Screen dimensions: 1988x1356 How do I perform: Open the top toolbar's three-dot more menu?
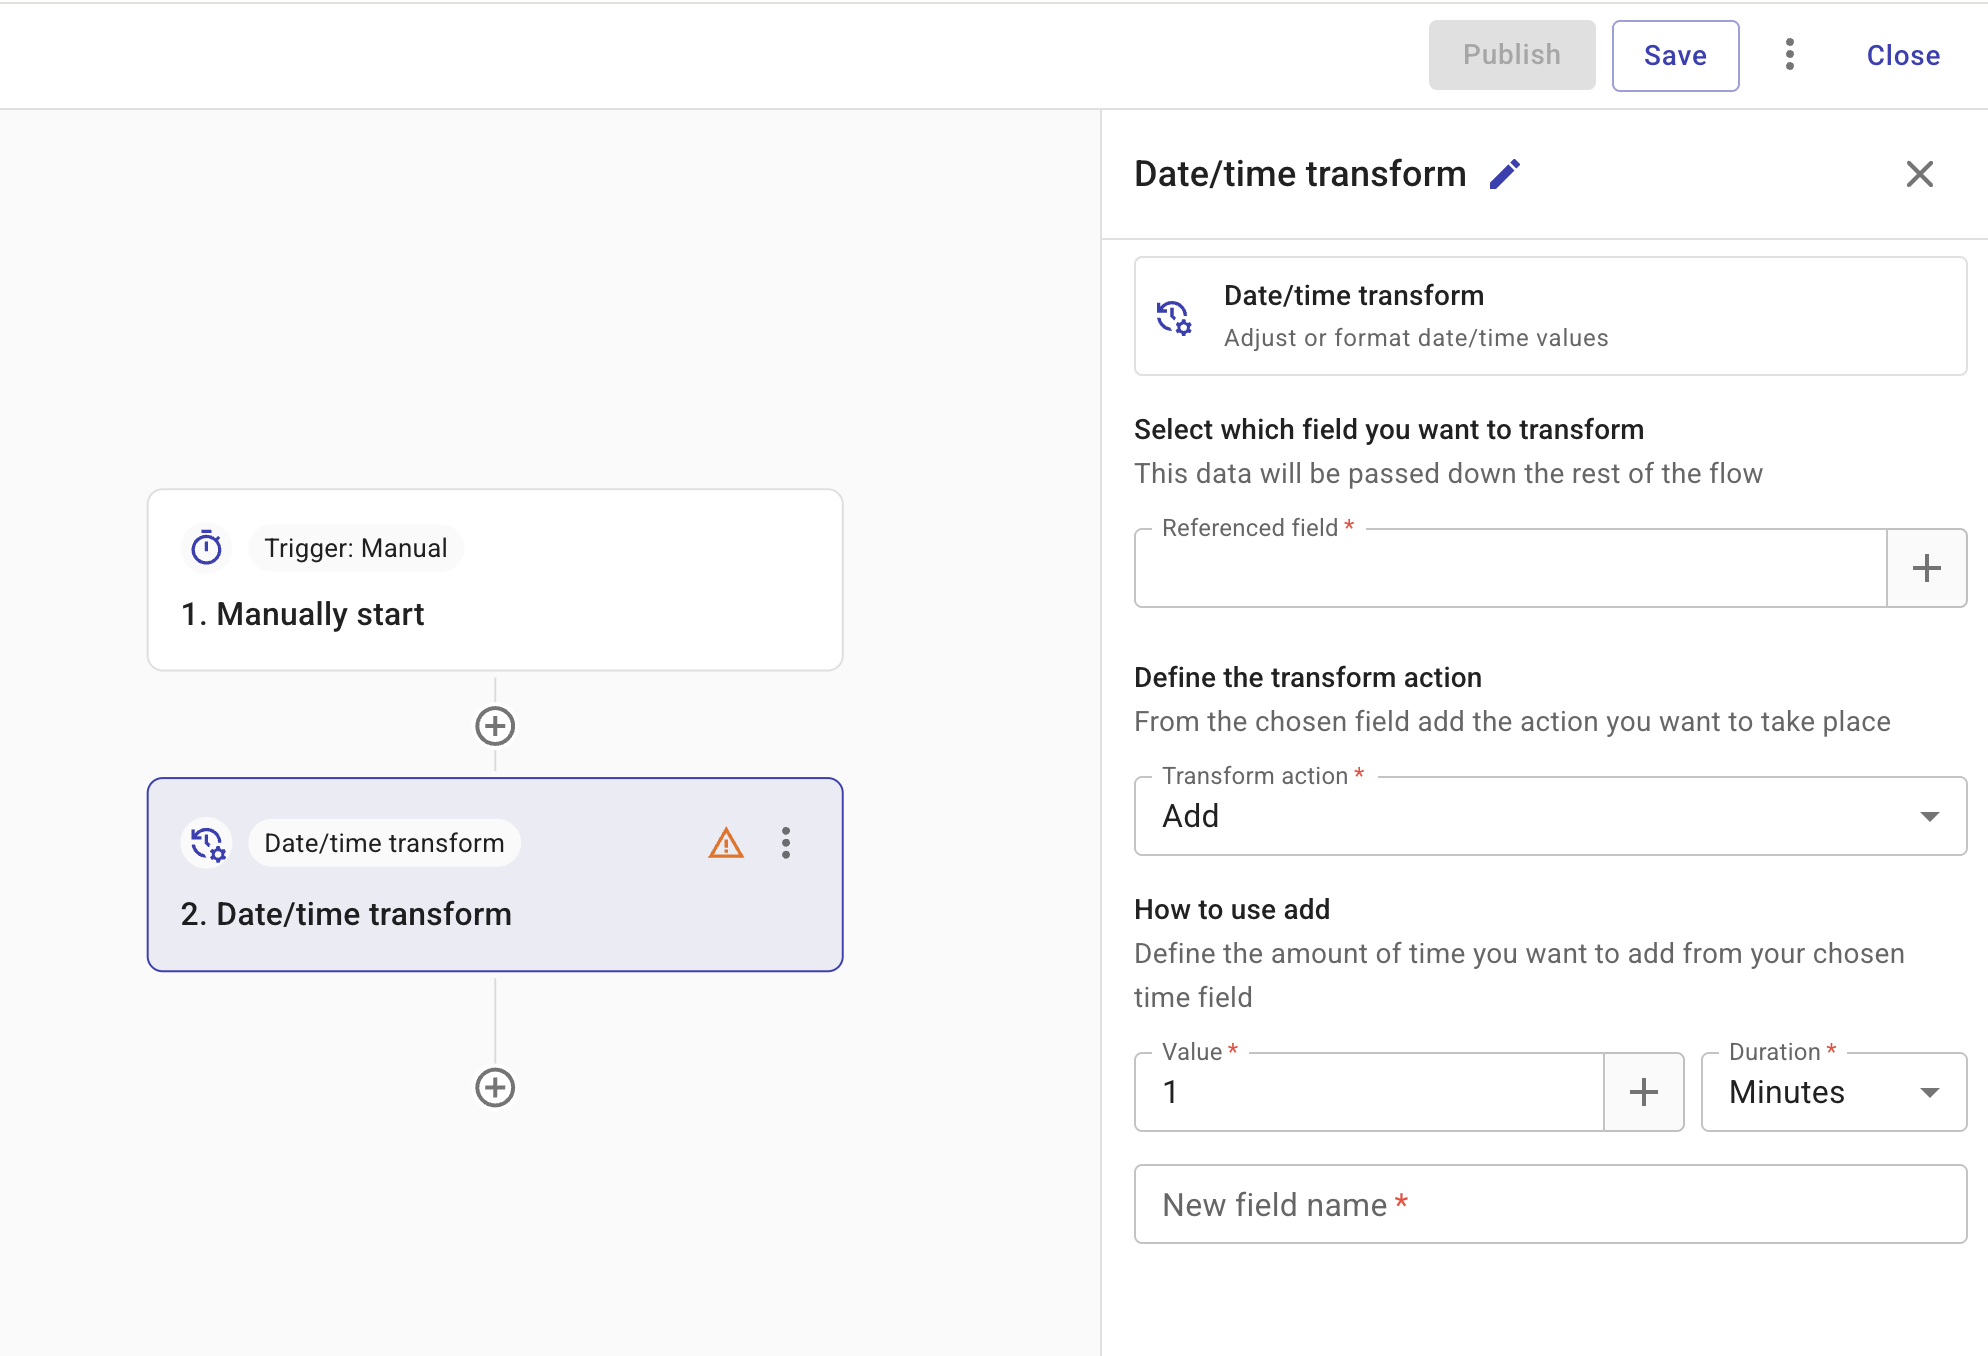1790,55
